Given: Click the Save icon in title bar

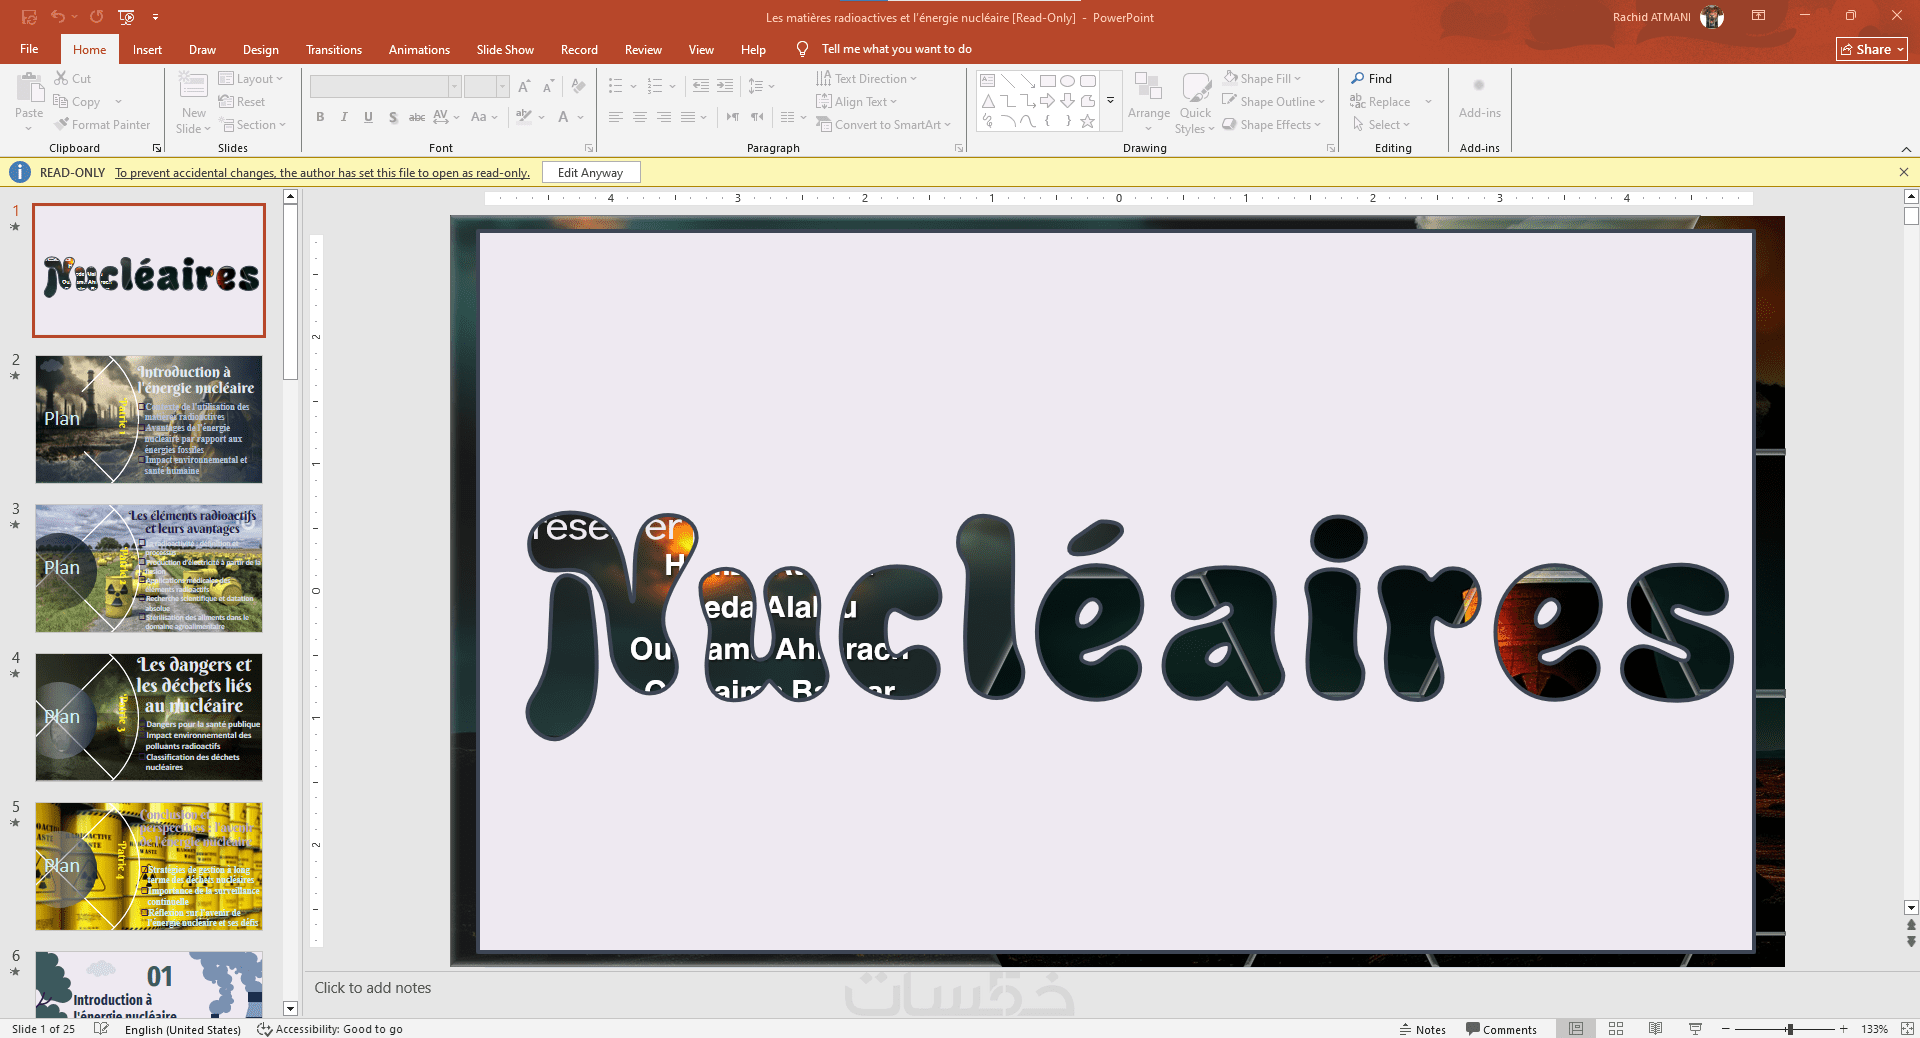Looking at the screenshot, I should point(29,17).
